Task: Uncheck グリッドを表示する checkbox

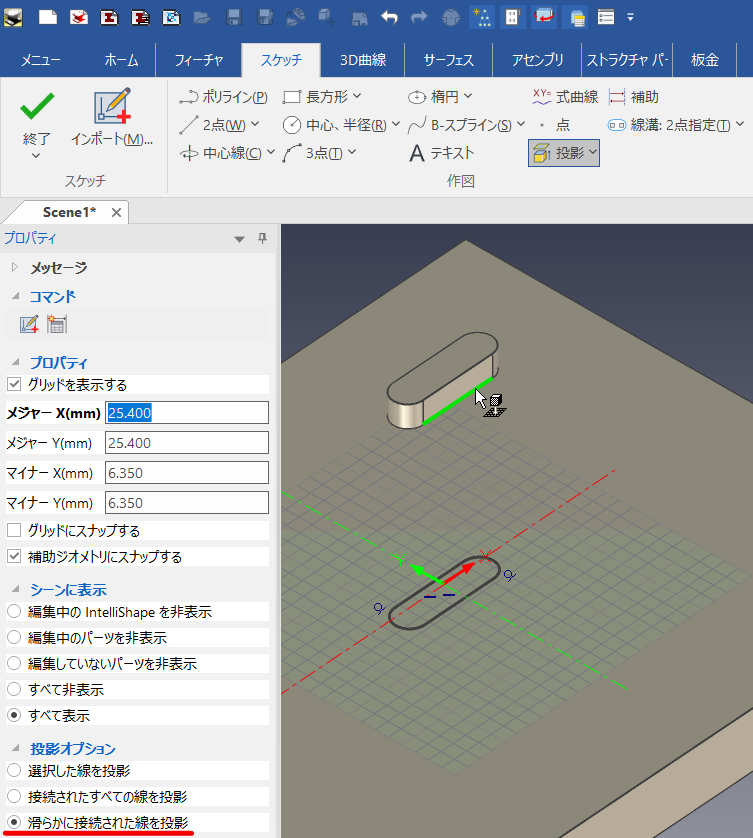Action: point(14,384)
